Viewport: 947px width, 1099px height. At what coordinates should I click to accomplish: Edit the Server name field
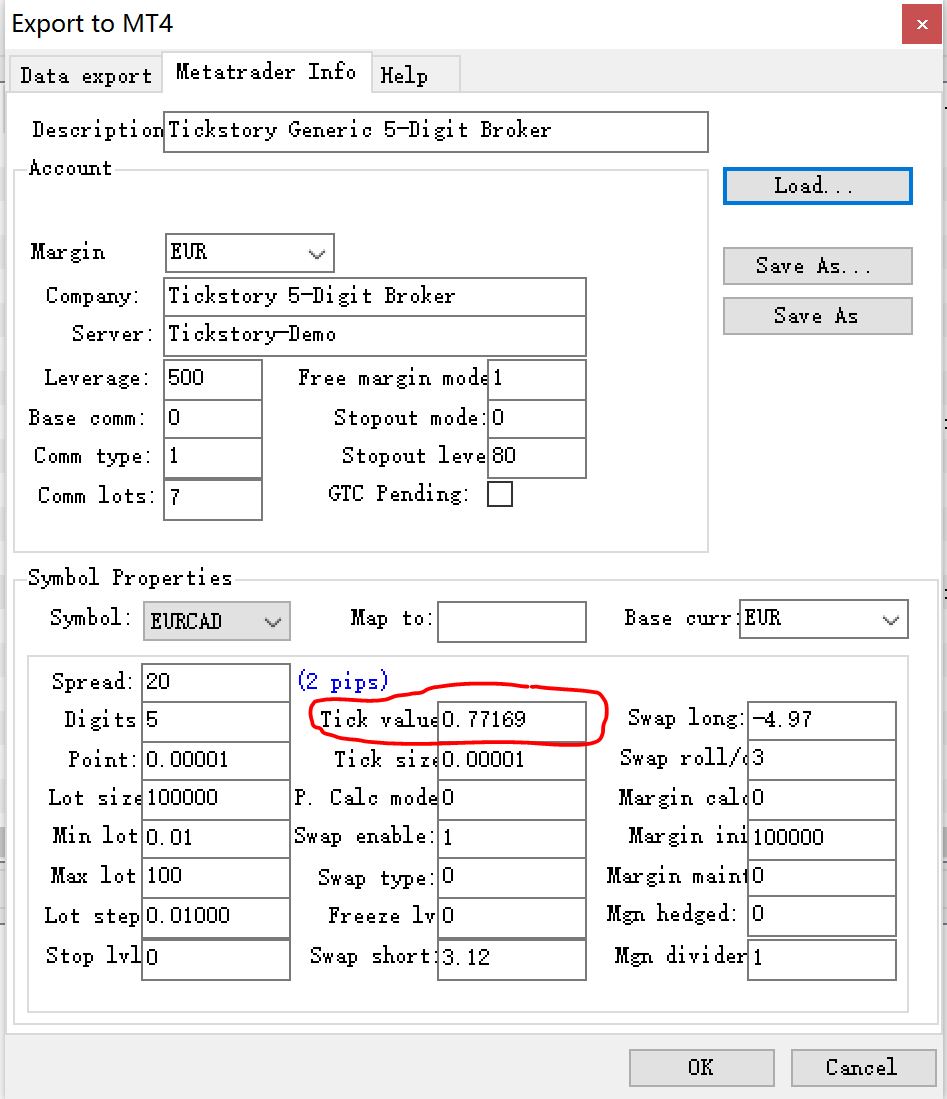pyautogui.click(x=374, y=335)
